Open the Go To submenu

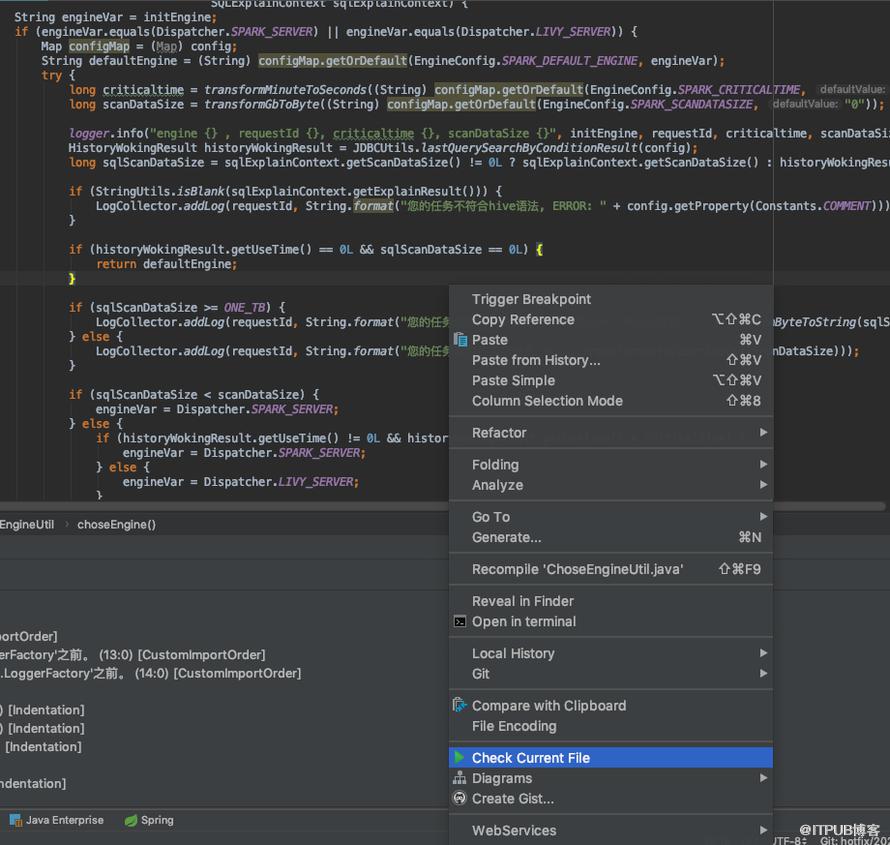click(491, 517)
